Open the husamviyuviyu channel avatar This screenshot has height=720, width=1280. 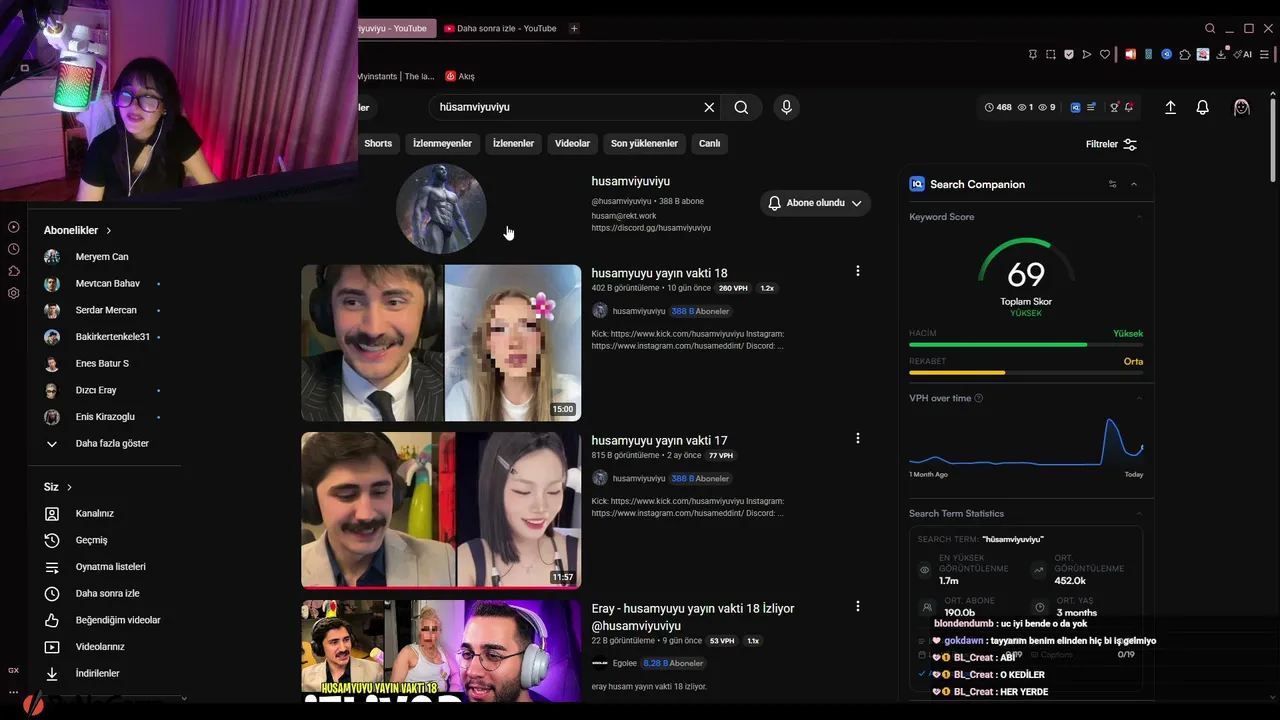(441, 208)
